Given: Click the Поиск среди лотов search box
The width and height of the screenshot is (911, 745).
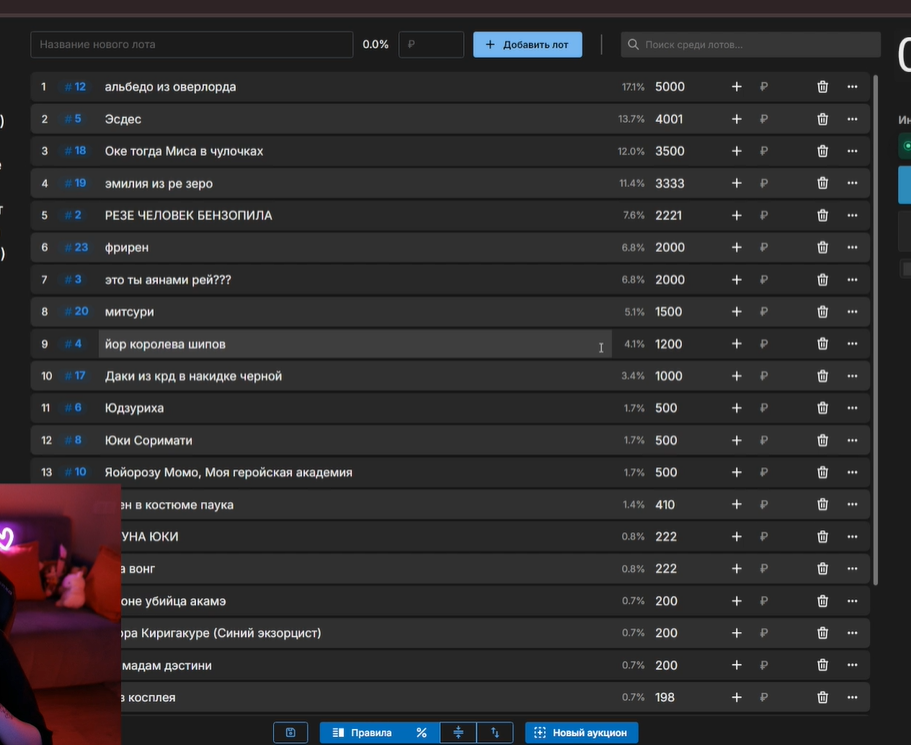Looking at the screenshot, I should click(x=751, y=45).
